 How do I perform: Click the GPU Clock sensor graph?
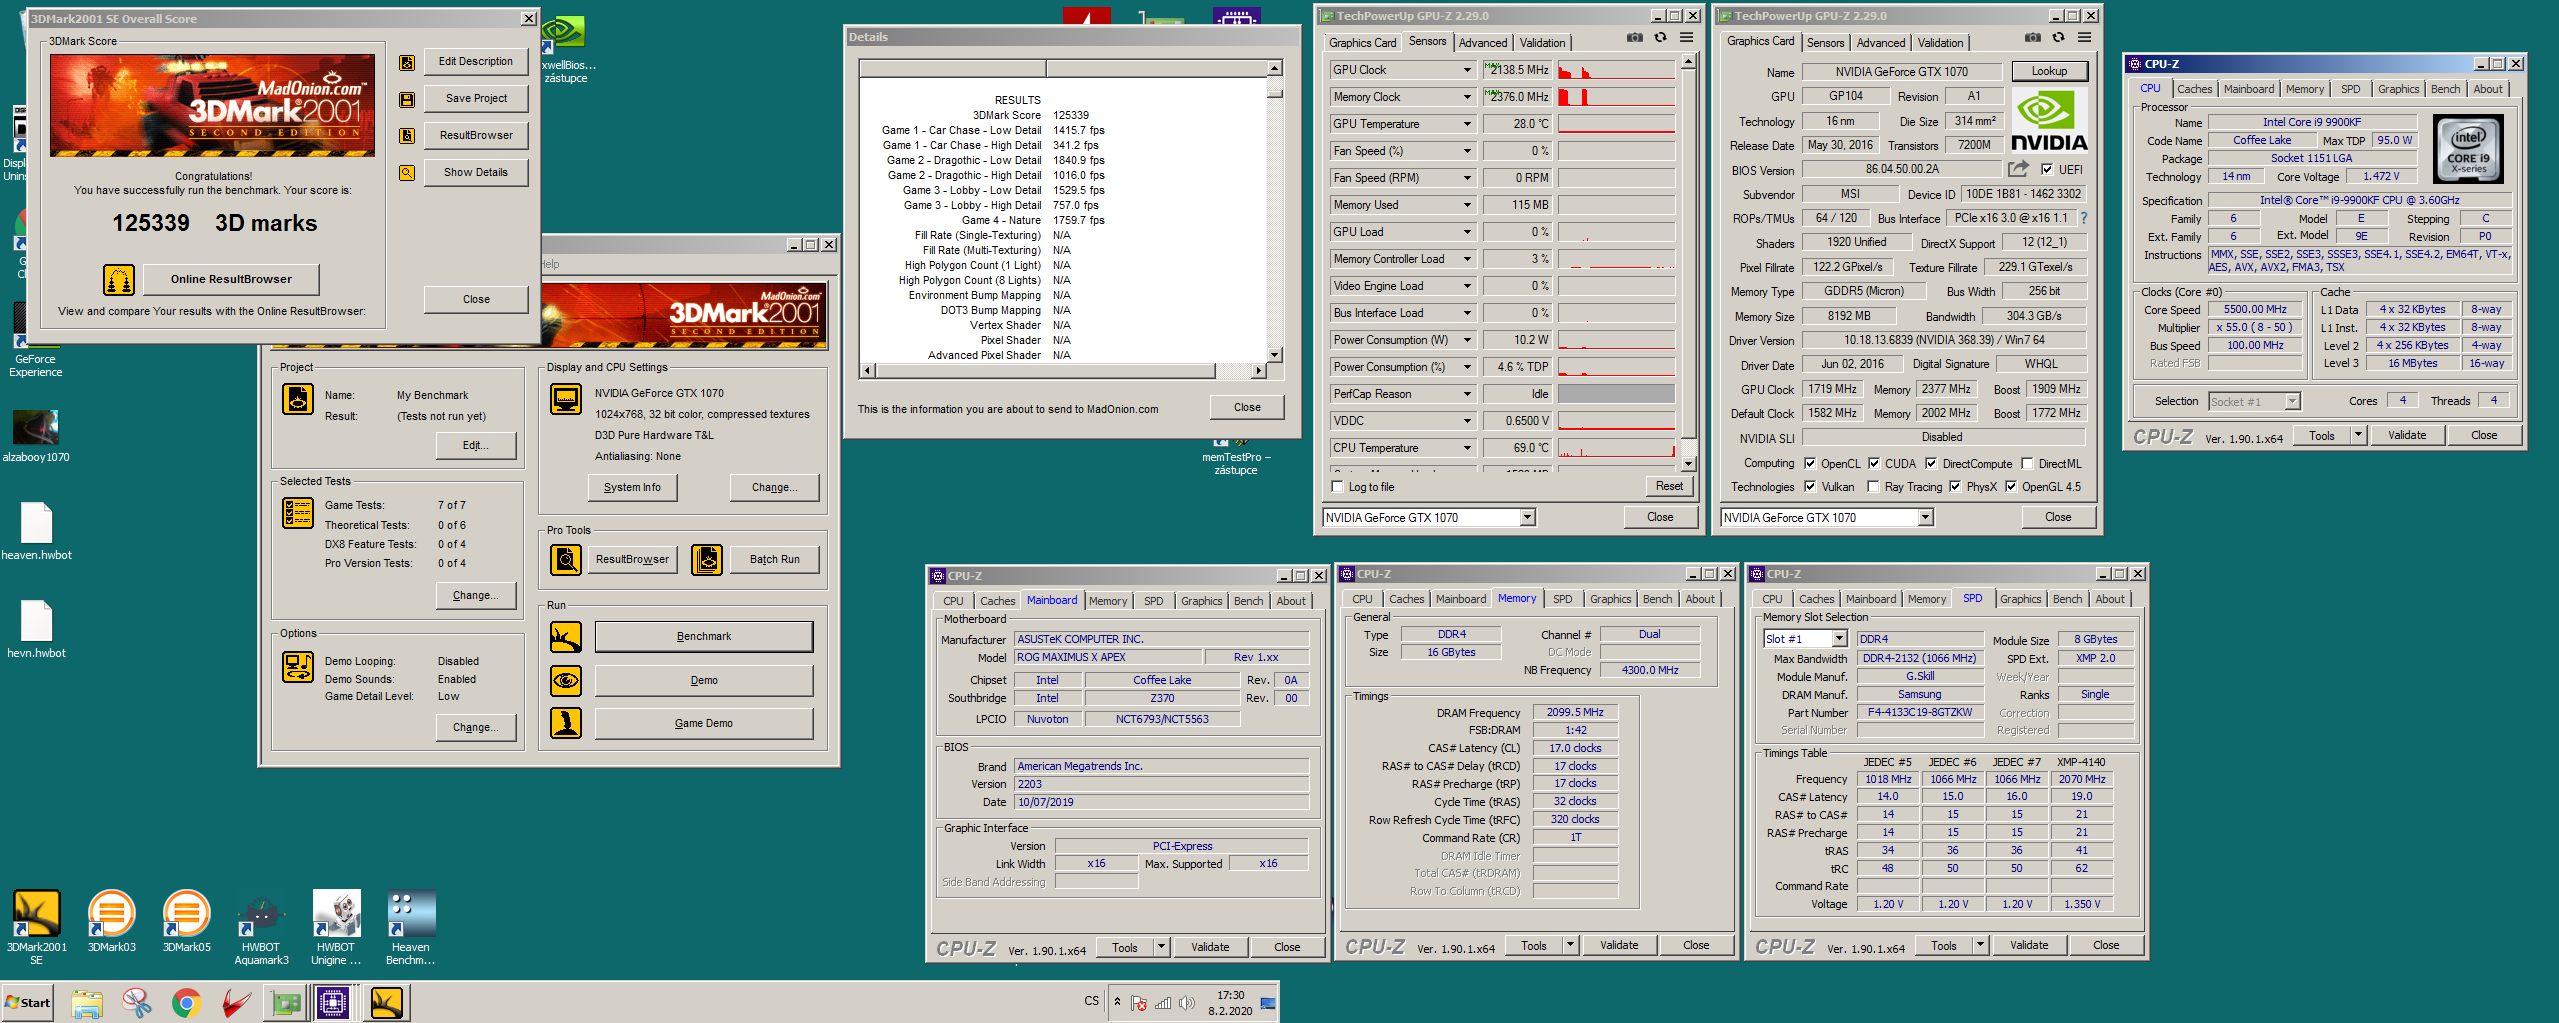(x=1616, y=70)
